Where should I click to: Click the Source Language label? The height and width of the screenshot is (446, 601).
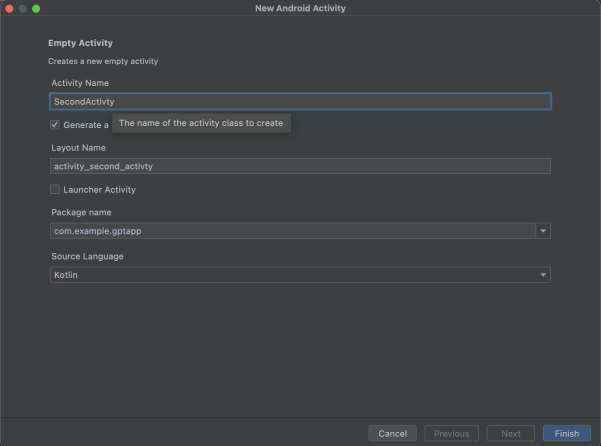(x=87, y=256)
